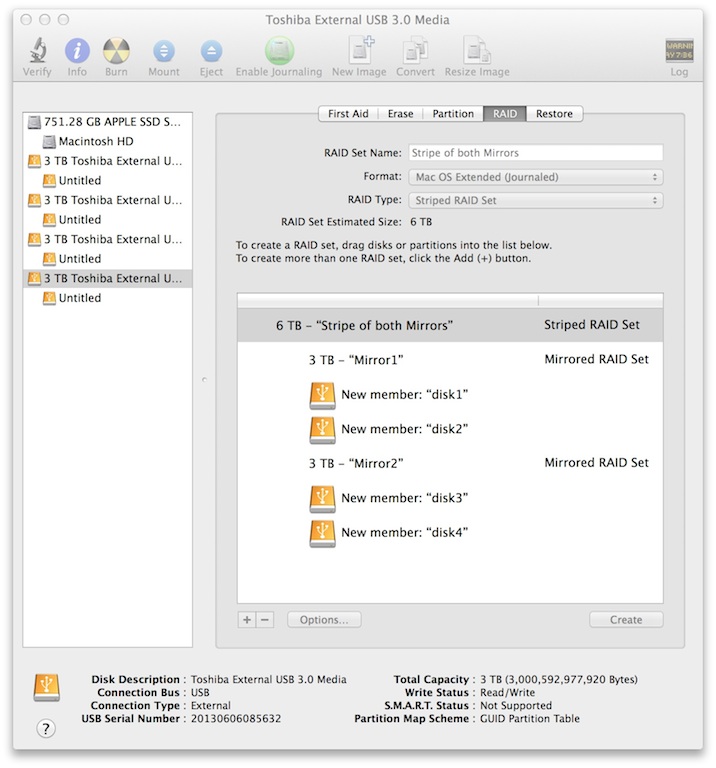Click the Verify microscope icon
Screen dimensions: 716x768
(37, 50)
